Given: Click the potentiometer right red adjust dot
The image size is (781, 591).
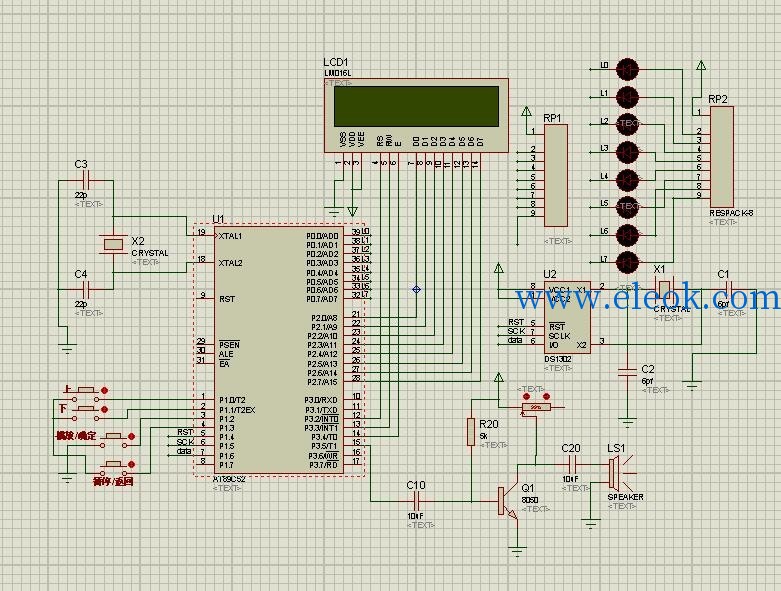Looking at the screenshot, I should pyautogui.click(x=546, y=397).
